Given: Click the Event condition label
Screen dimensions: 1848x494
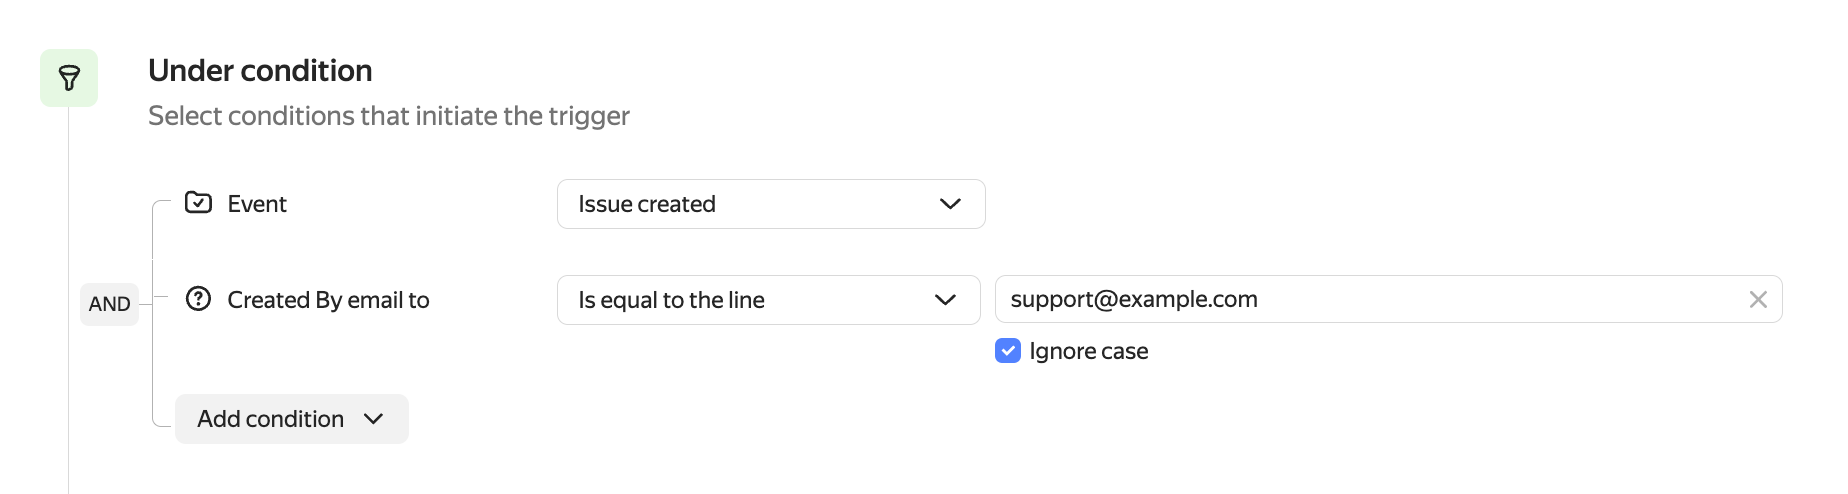Looking at the screenshot, I should [x=257, y=204].
